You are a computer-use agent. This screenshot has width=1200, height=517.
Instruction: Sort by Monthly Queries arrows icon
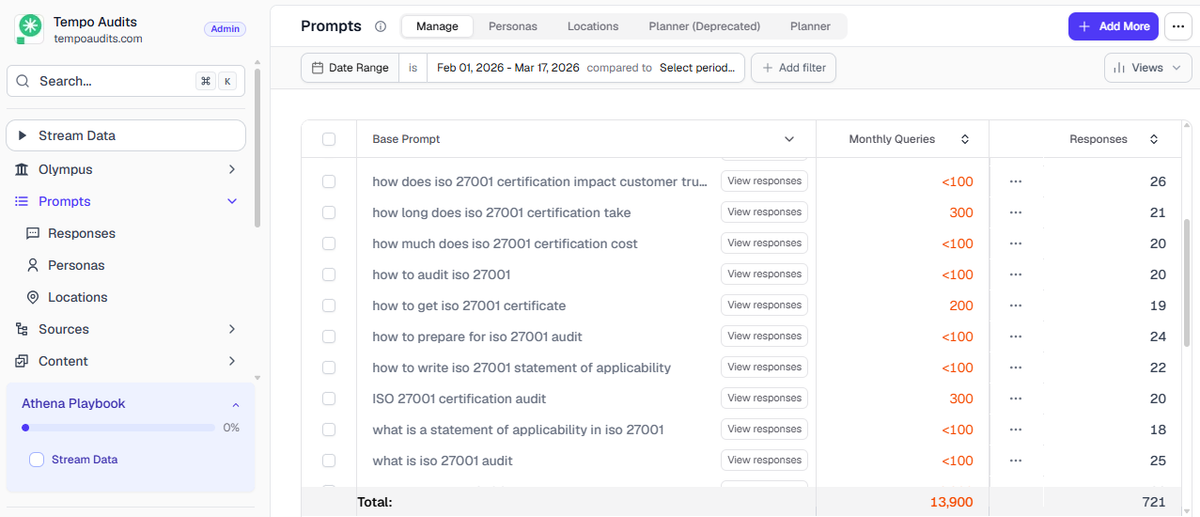[x=965, y=140]
